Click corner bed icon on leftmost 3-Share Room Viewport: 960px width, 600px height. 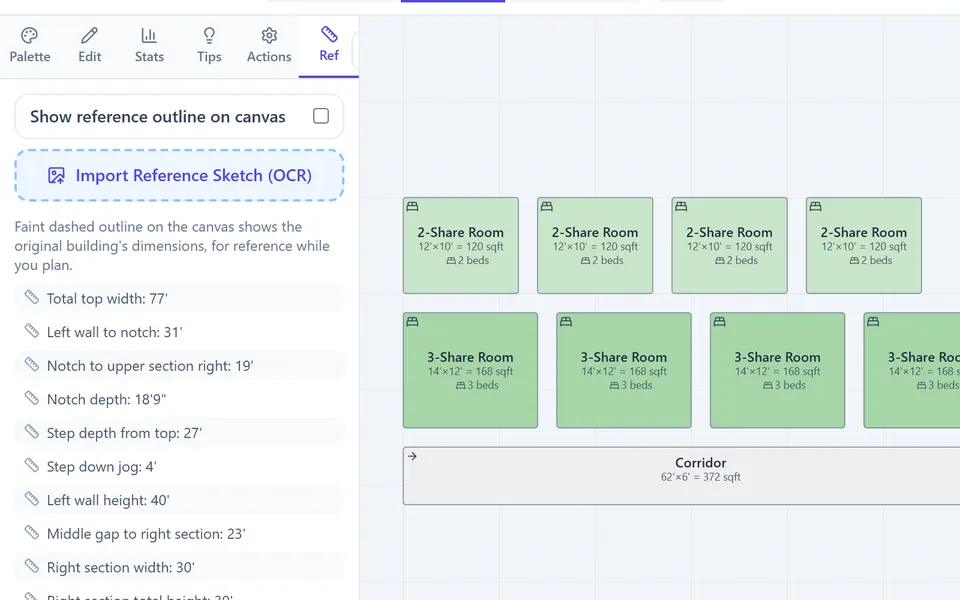click(x=413, y=322)
